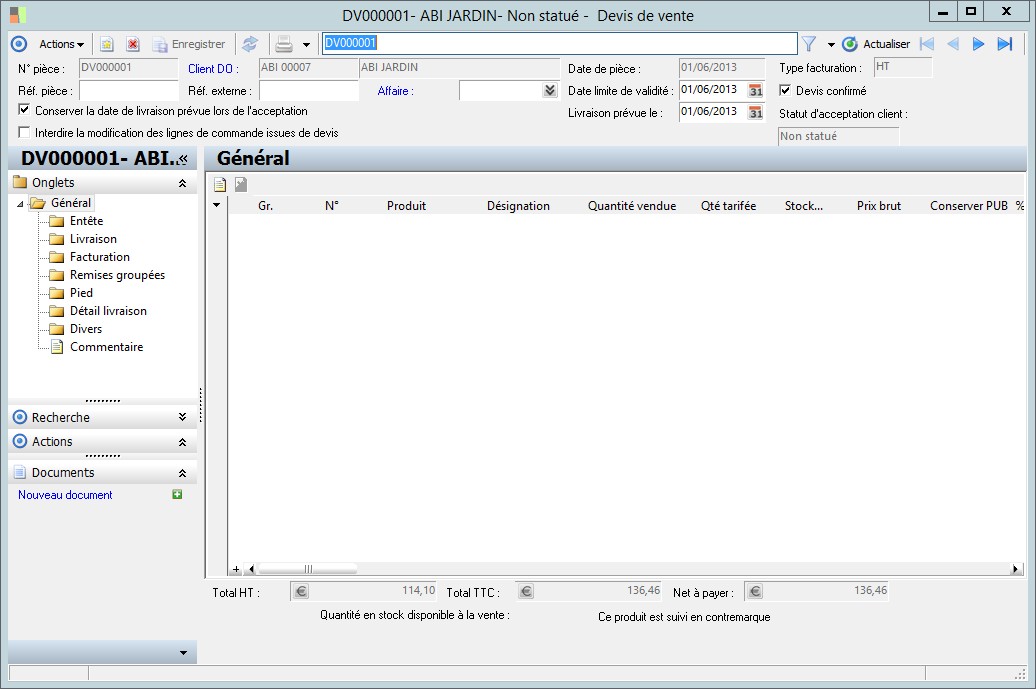Viewport: 1036px width, 689px height.
Task: Expand the Affaire dropdown chevron
Action: 549,91
